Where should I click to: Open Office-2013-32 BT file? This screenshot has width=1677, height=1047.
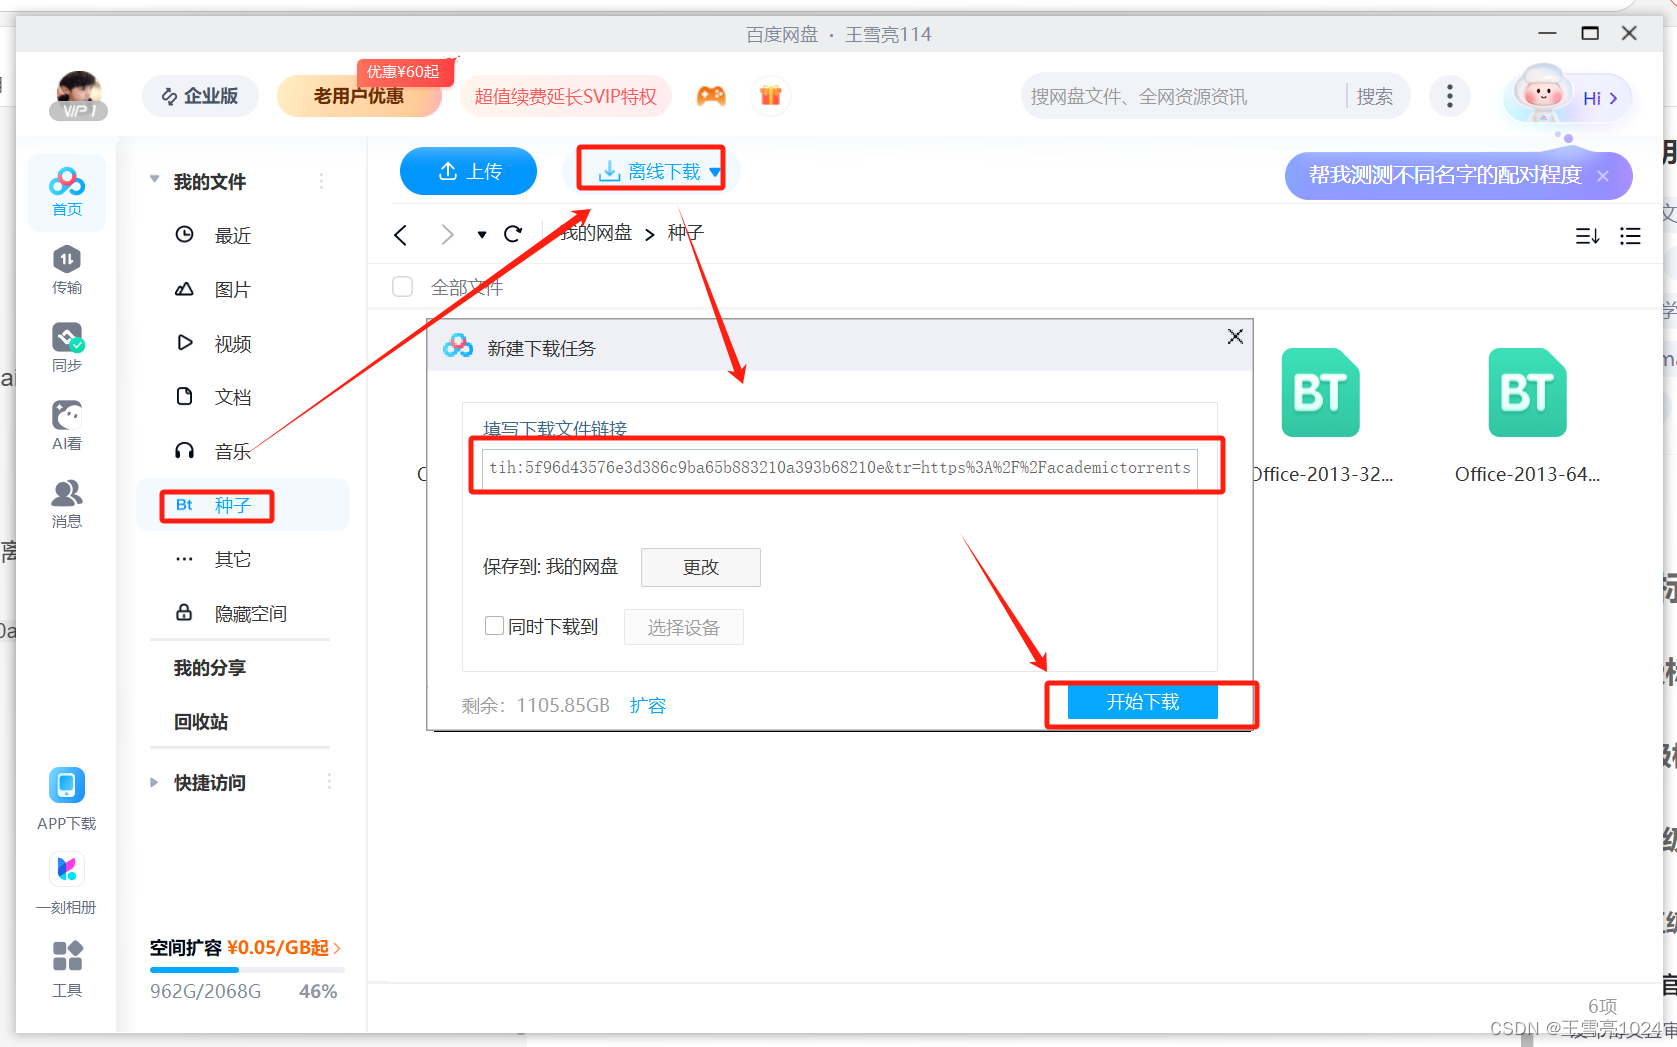[x=1321, y=417]
